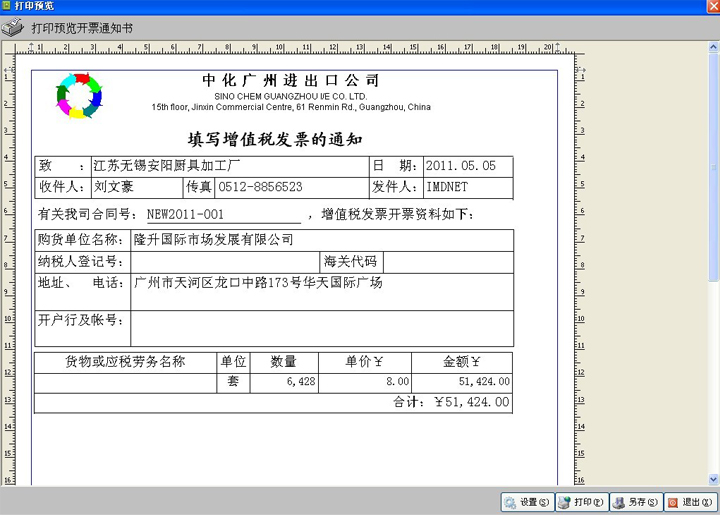Viewport: 720px width, 529px height.
Task: Click the colorful arrow circle company logo
Action: (79, 96)
